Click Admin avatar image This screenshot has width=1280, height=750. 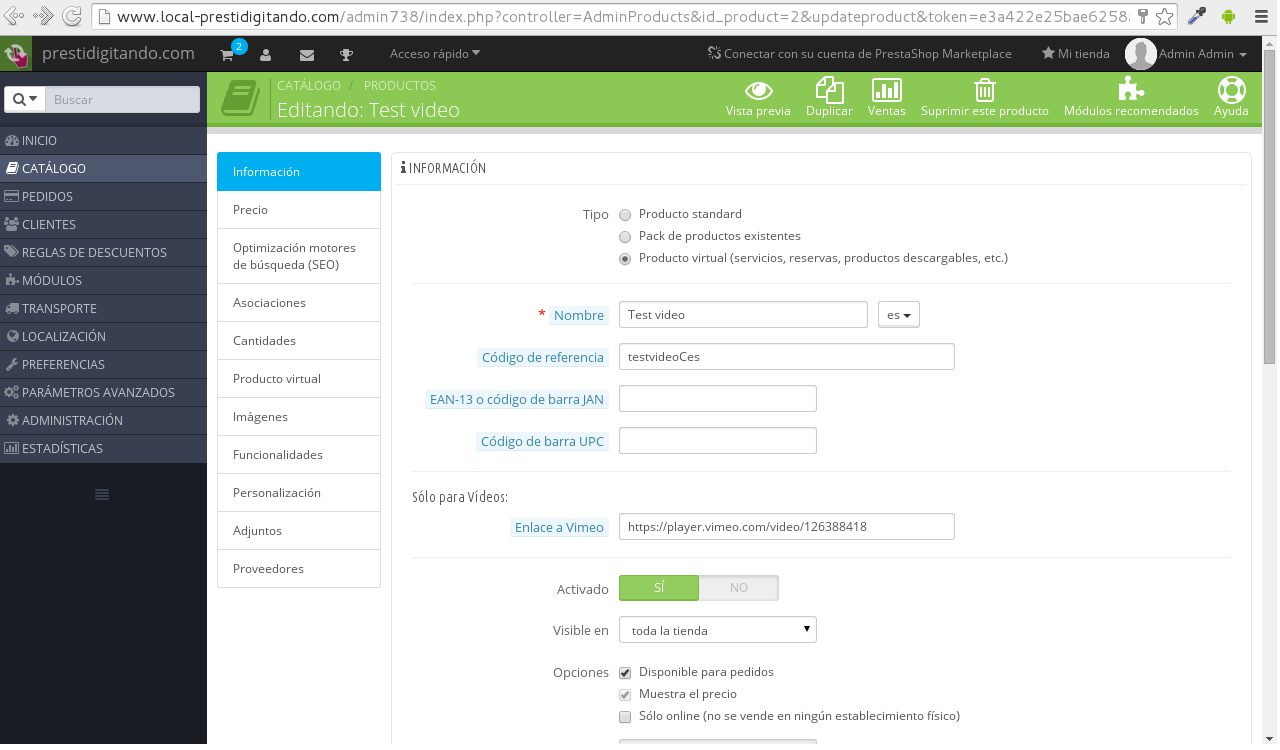pos(1141,54)
